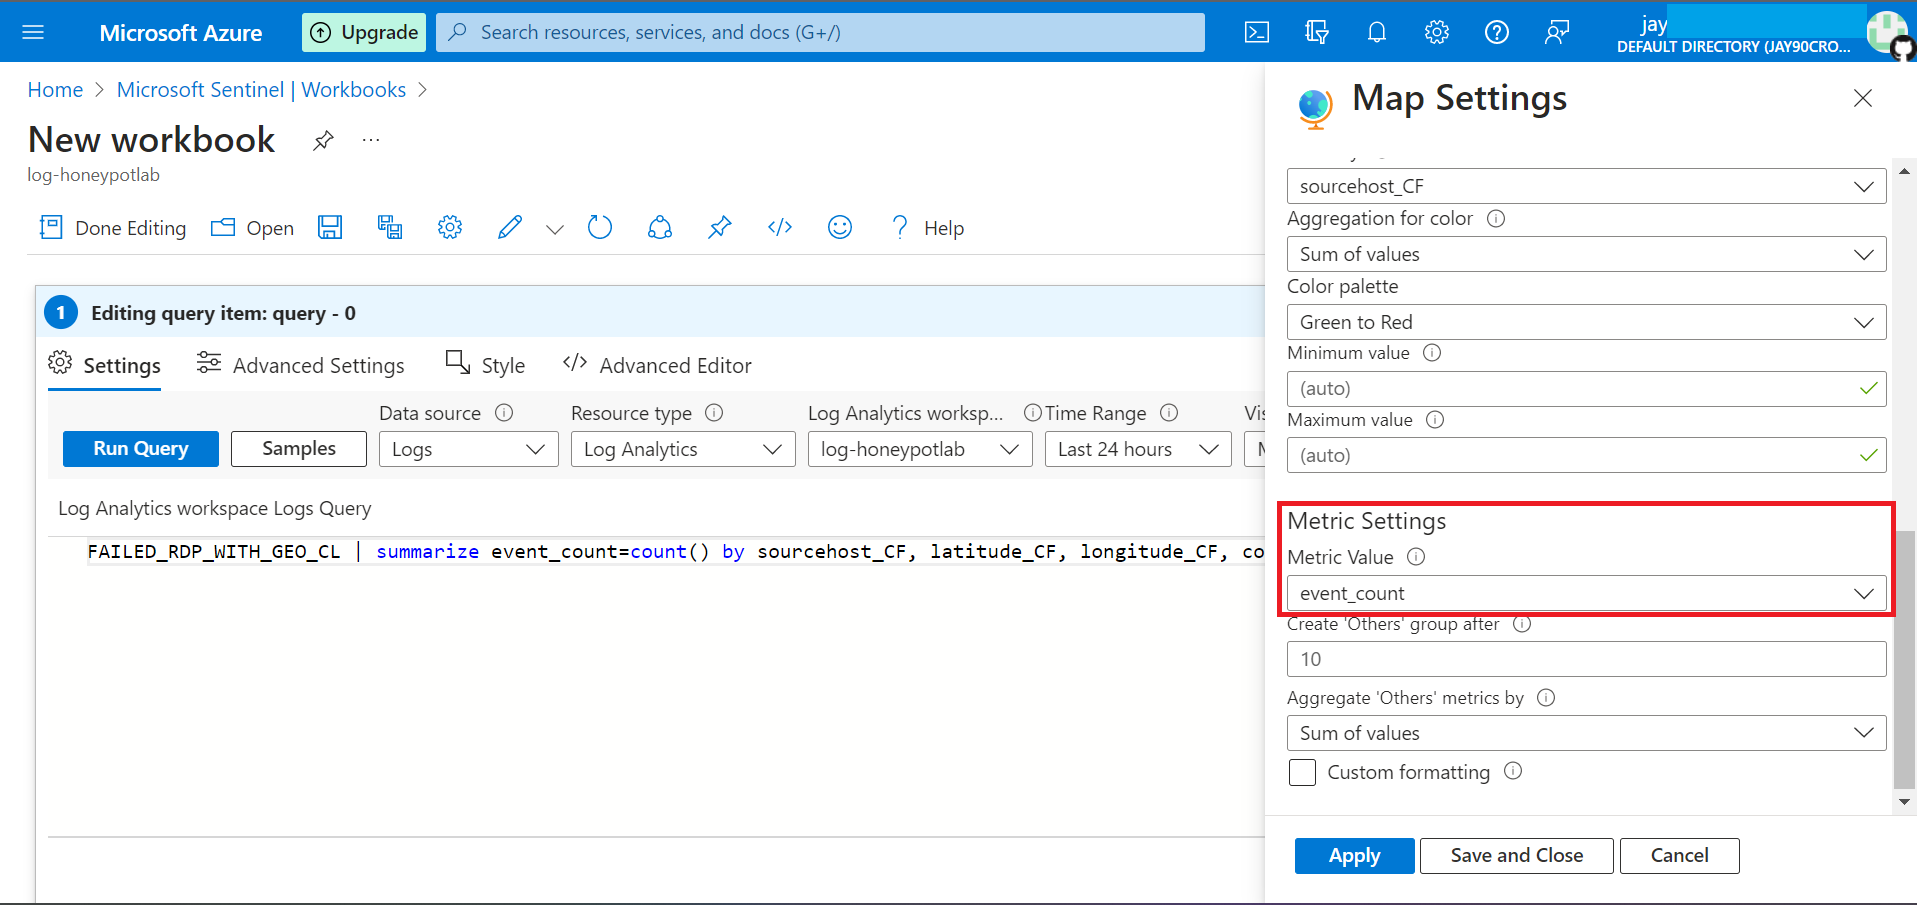This screenshot has height=905, width=1917.
Task: Click Open in workbook toolbar
Action: [252, 227]
